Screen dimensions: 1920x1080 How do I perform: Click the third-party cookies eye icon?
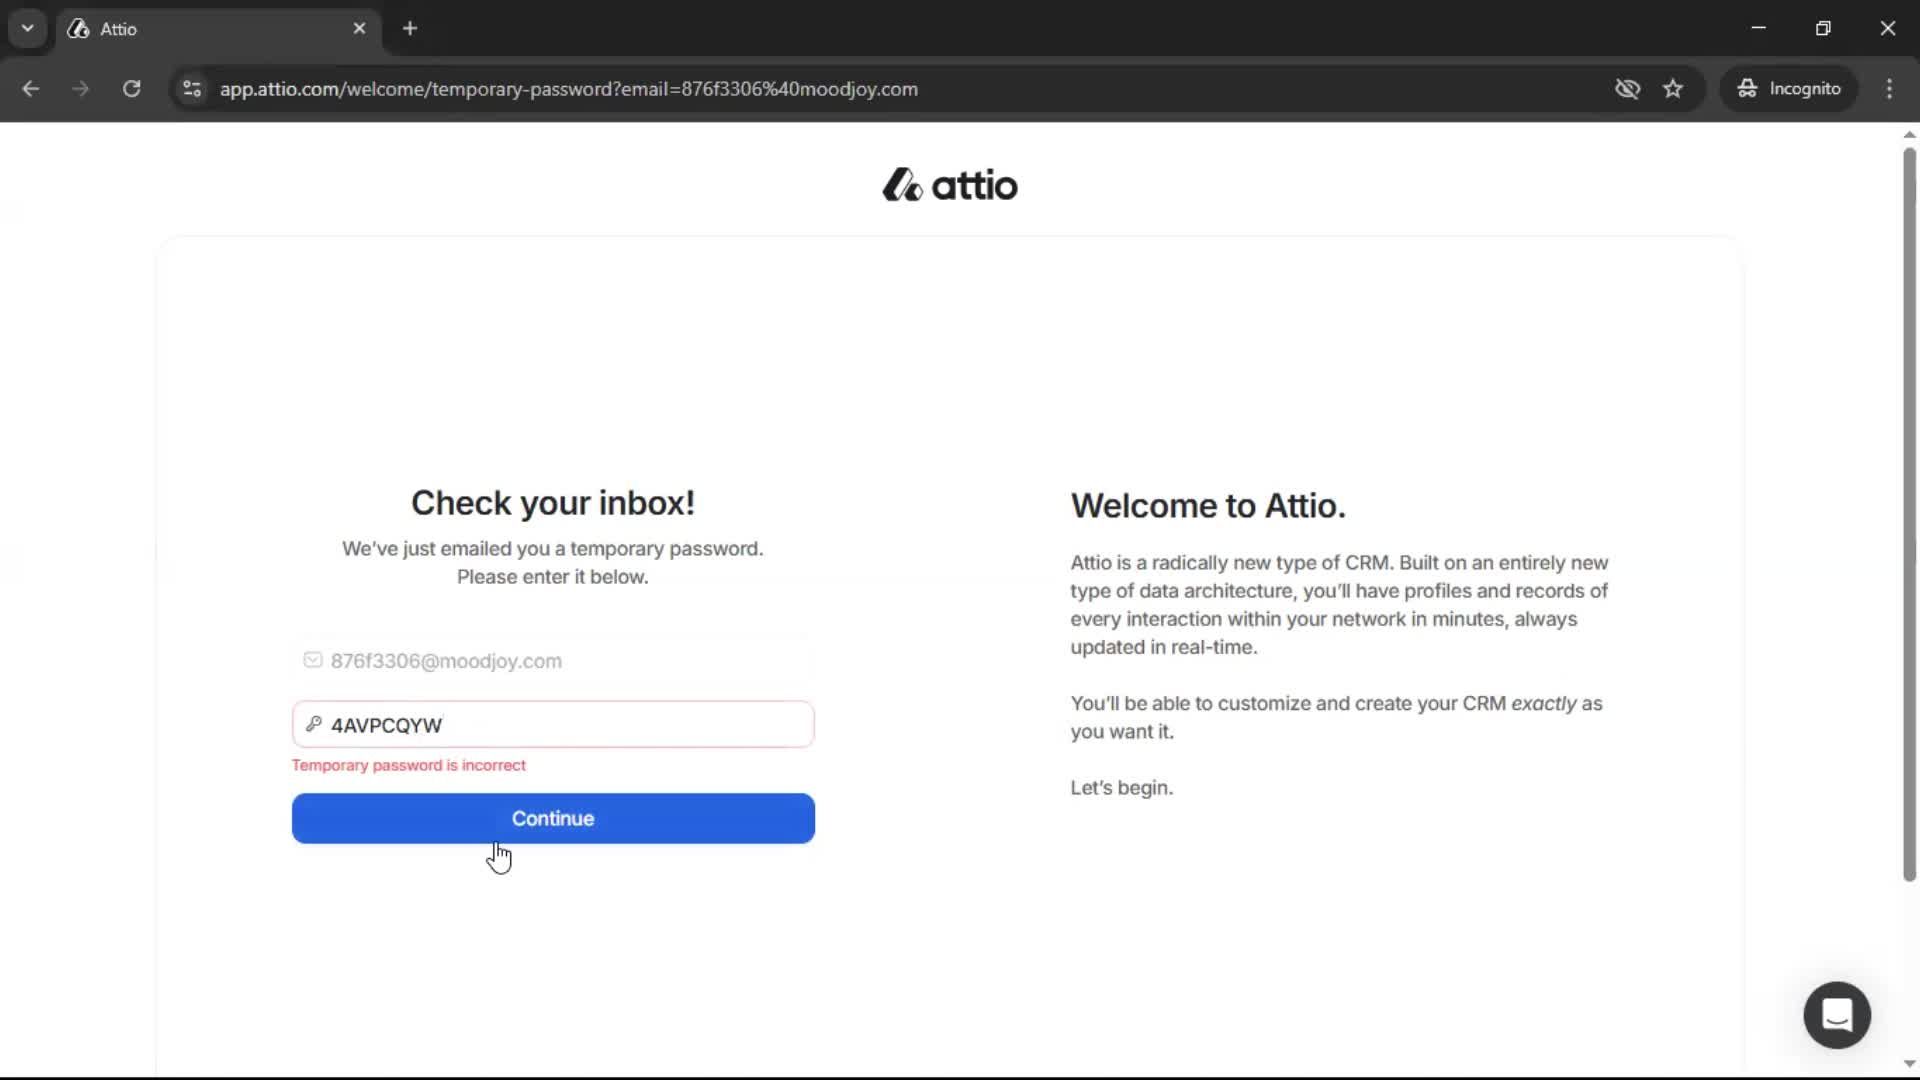1628,89
